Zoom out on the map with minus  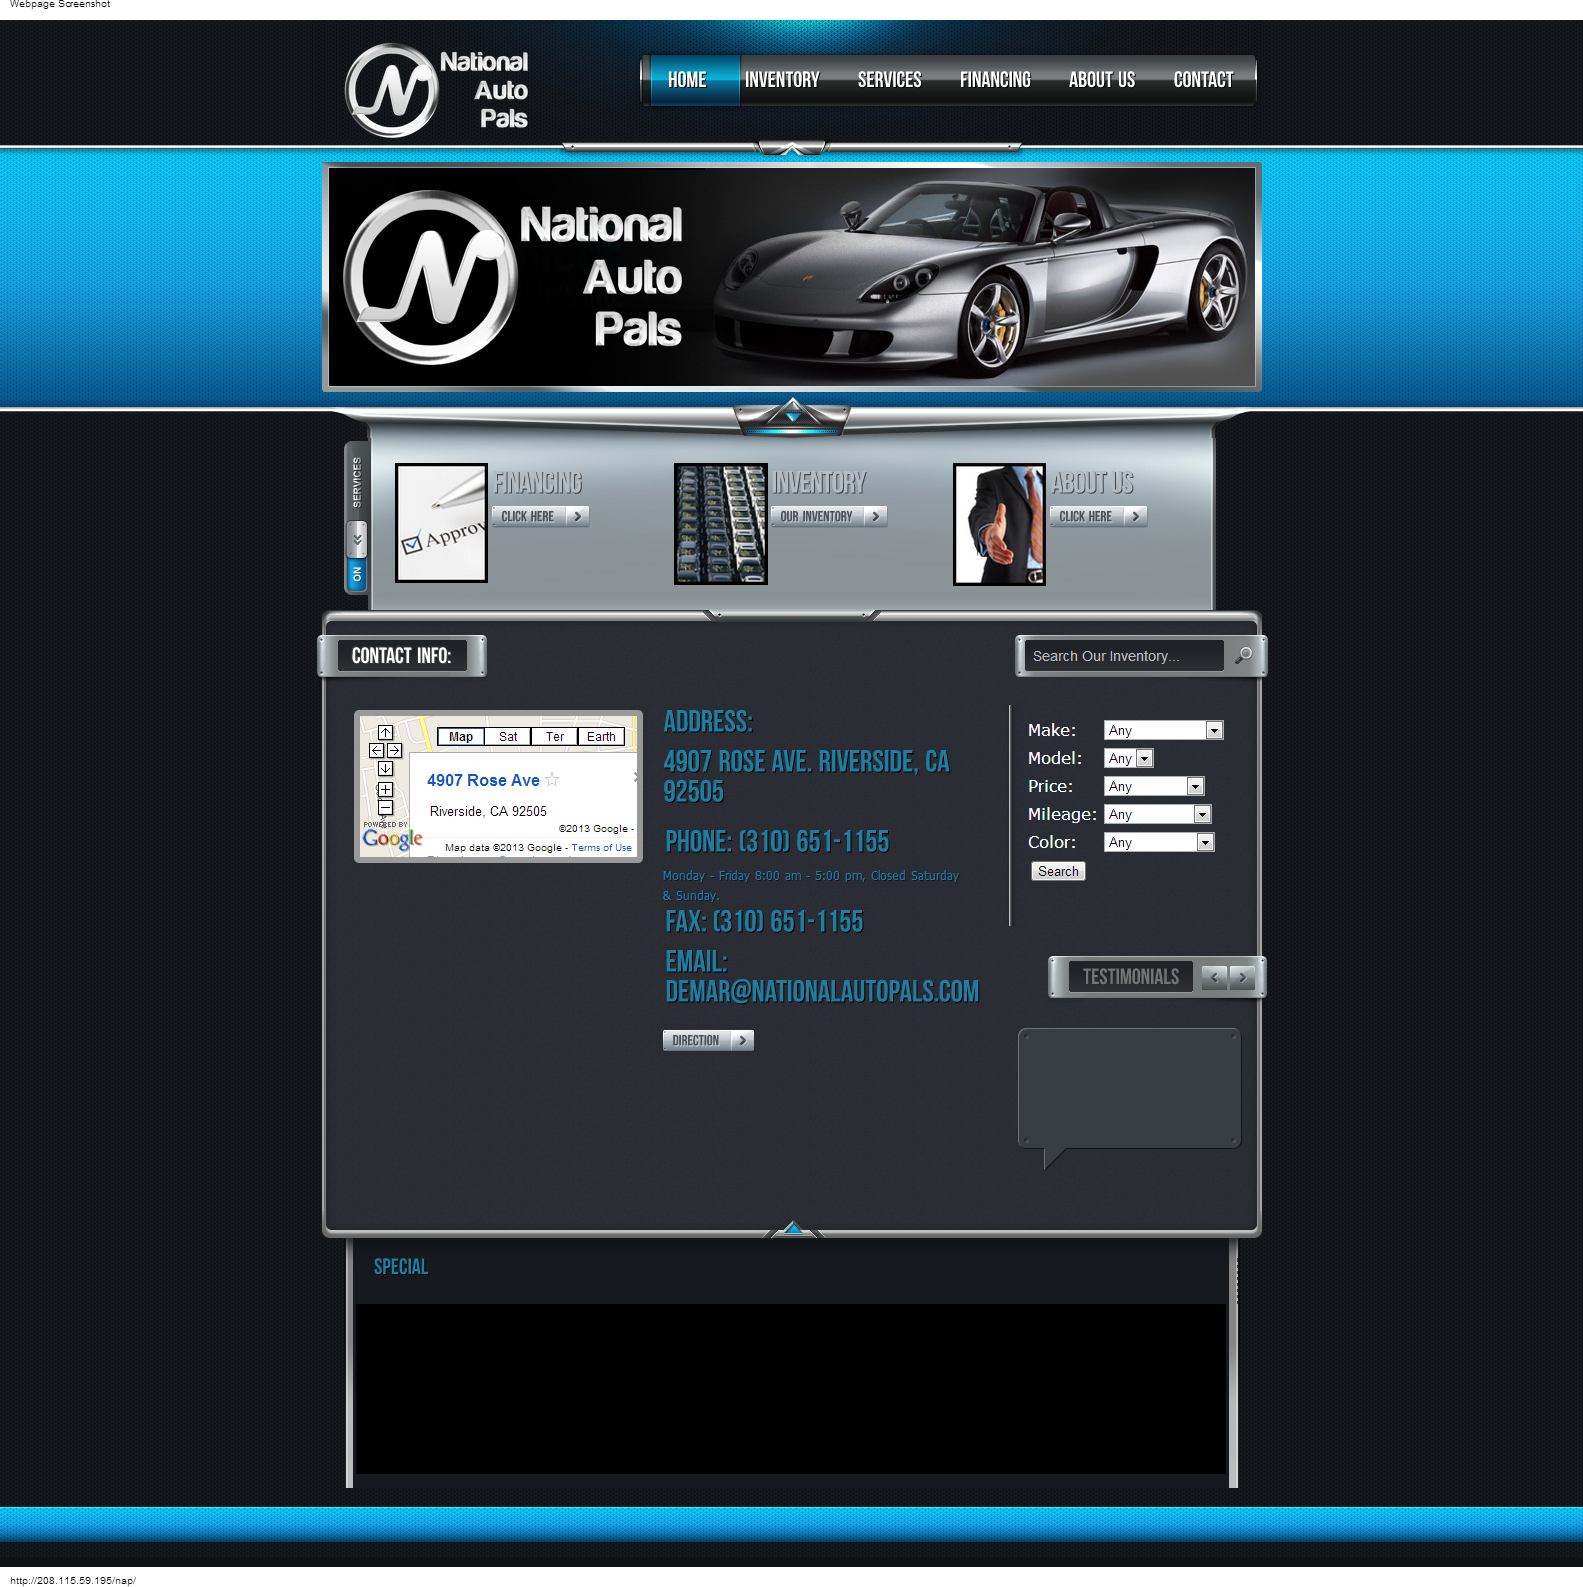coord(385,807)
